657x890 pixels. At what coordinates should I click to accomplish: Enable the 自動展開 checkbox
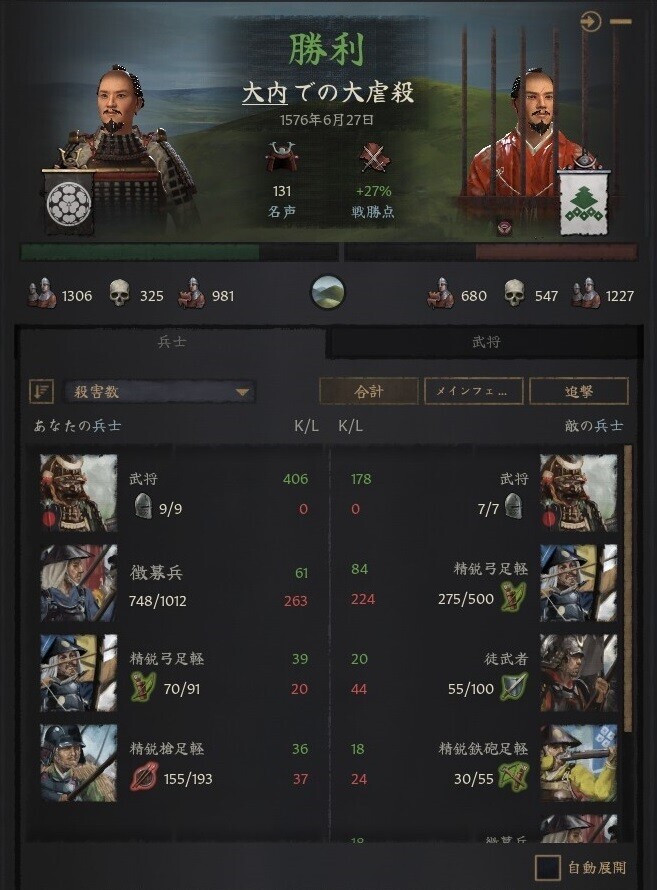click(547, 867)
